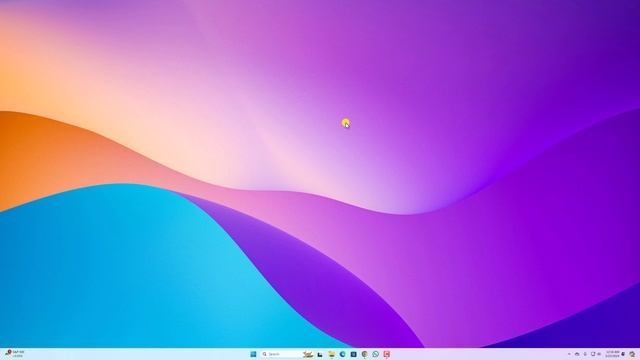Open the dark blue app icon on taskbar

pos(353,354)
